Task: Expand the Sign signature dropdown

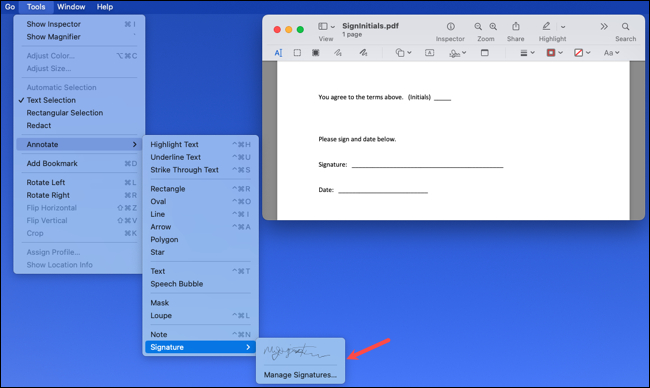Action: point(458,53)
